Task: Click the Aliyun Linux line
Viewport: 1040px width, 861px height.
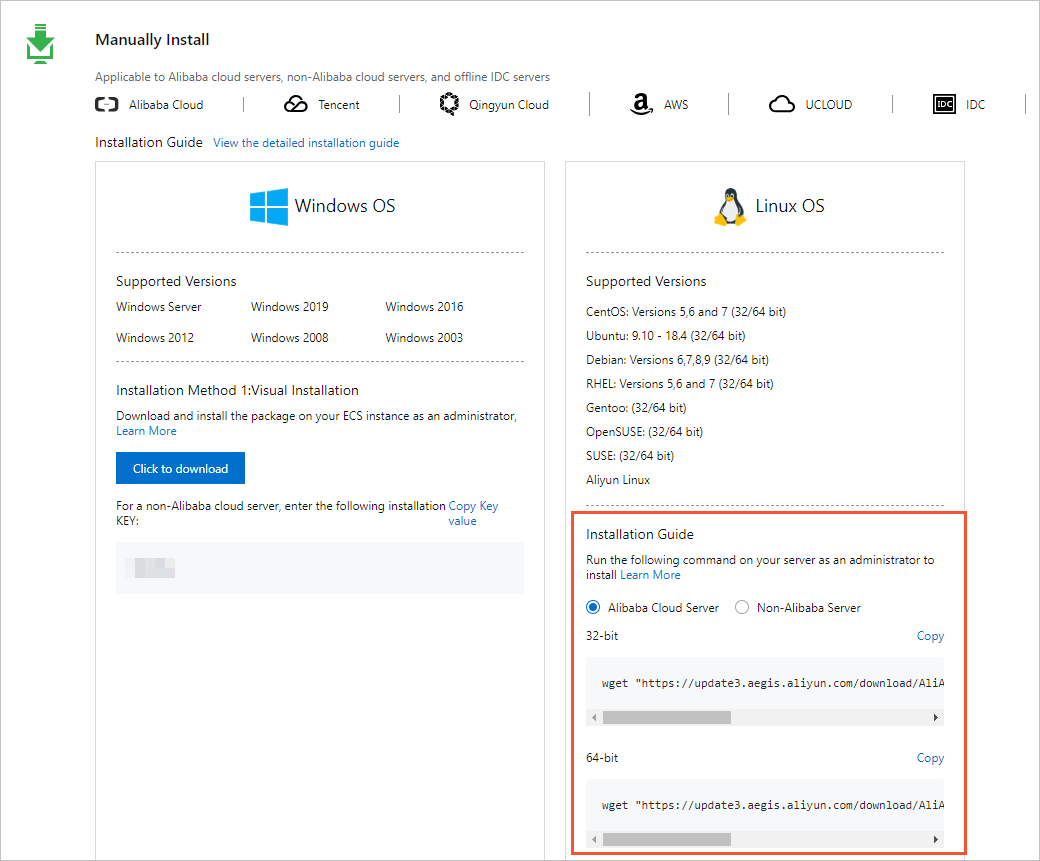Action: click(x=618, y=480)
